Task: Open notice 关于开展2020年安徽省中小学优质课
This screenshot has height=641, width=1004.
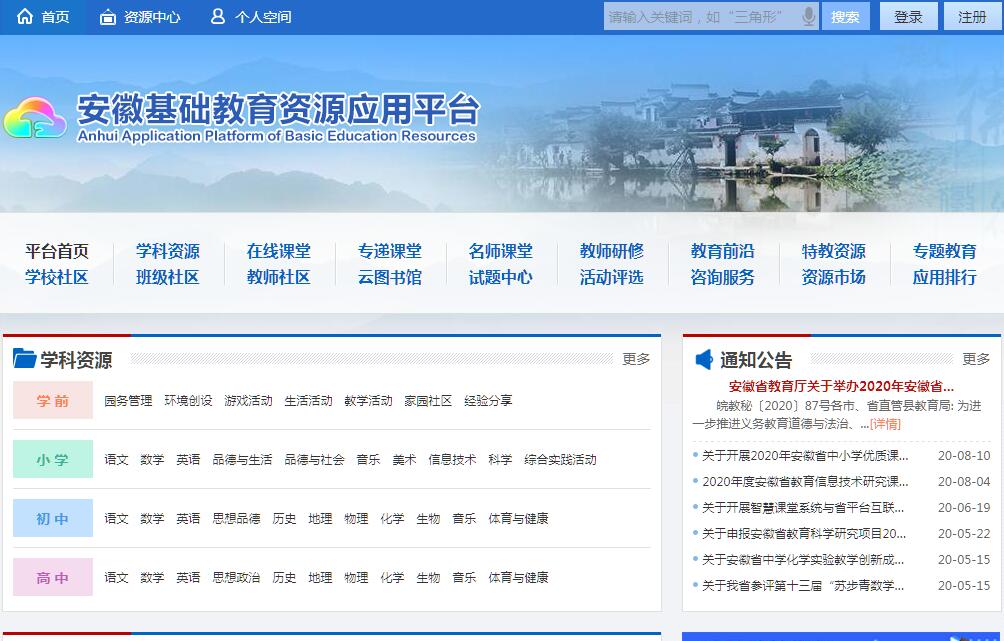Action: [805, 456]
